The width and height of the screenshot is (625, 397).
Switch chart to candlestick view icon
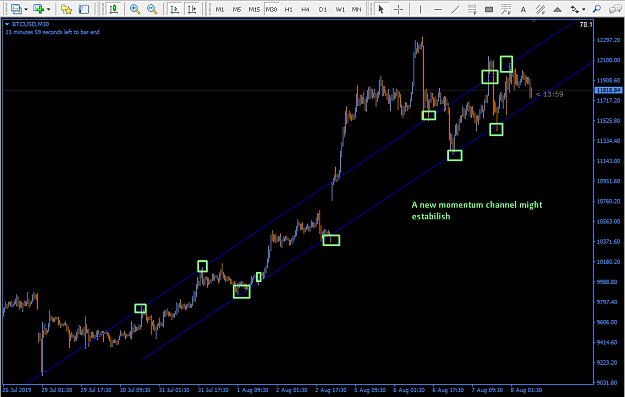(x=114, y=9)
